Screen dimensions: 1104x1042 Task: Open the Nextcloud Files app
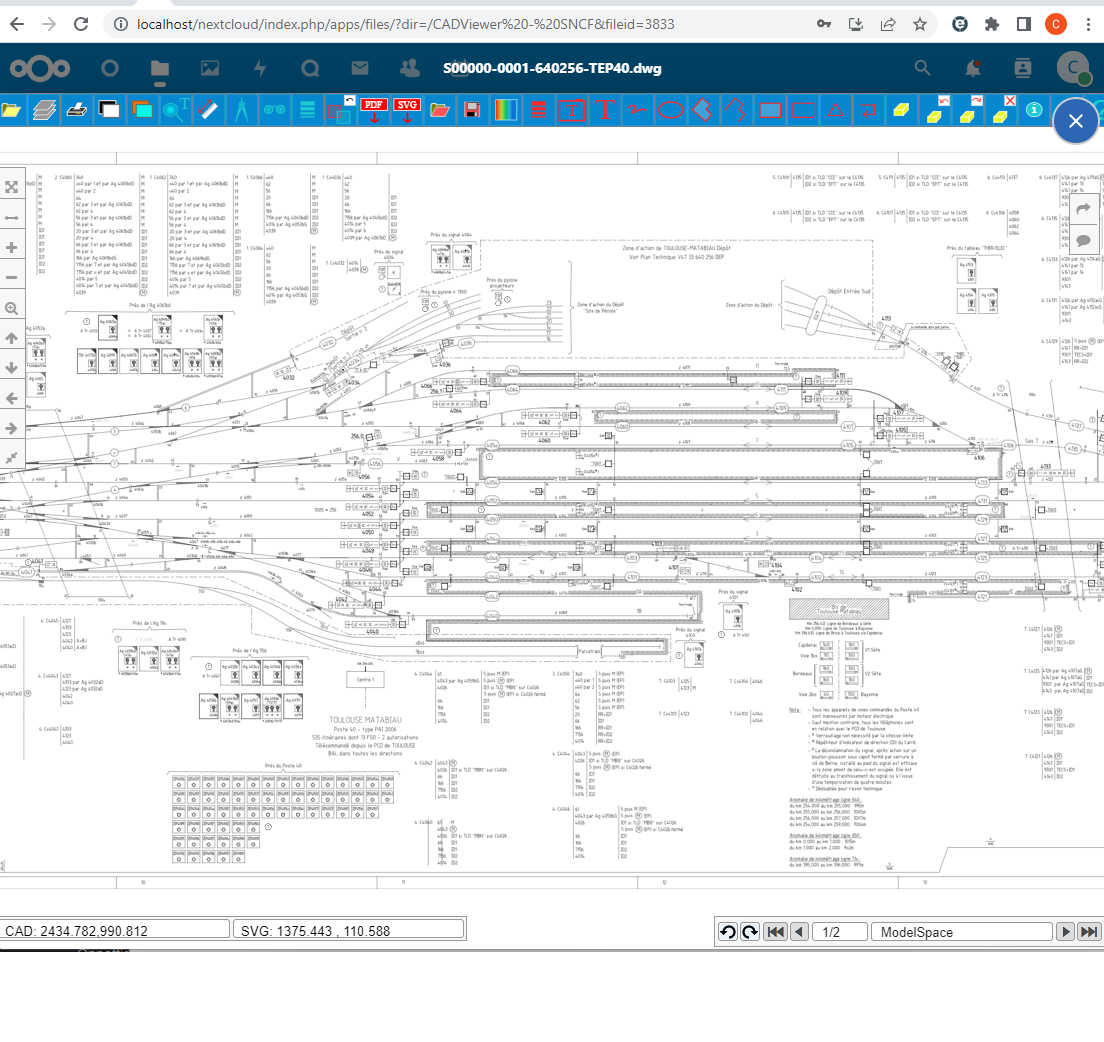tap(160, 68)
